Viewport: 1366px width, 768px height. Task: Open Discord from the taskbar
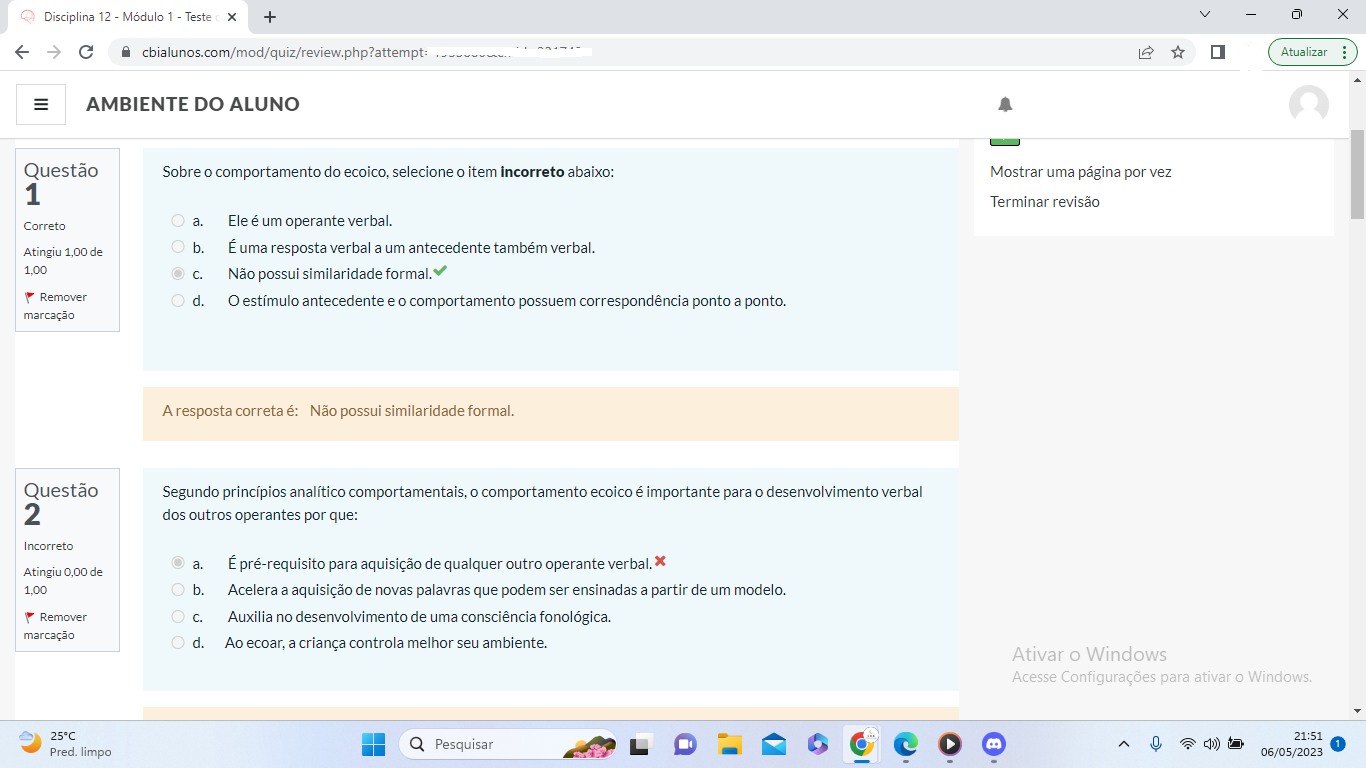tap(993, 744)
